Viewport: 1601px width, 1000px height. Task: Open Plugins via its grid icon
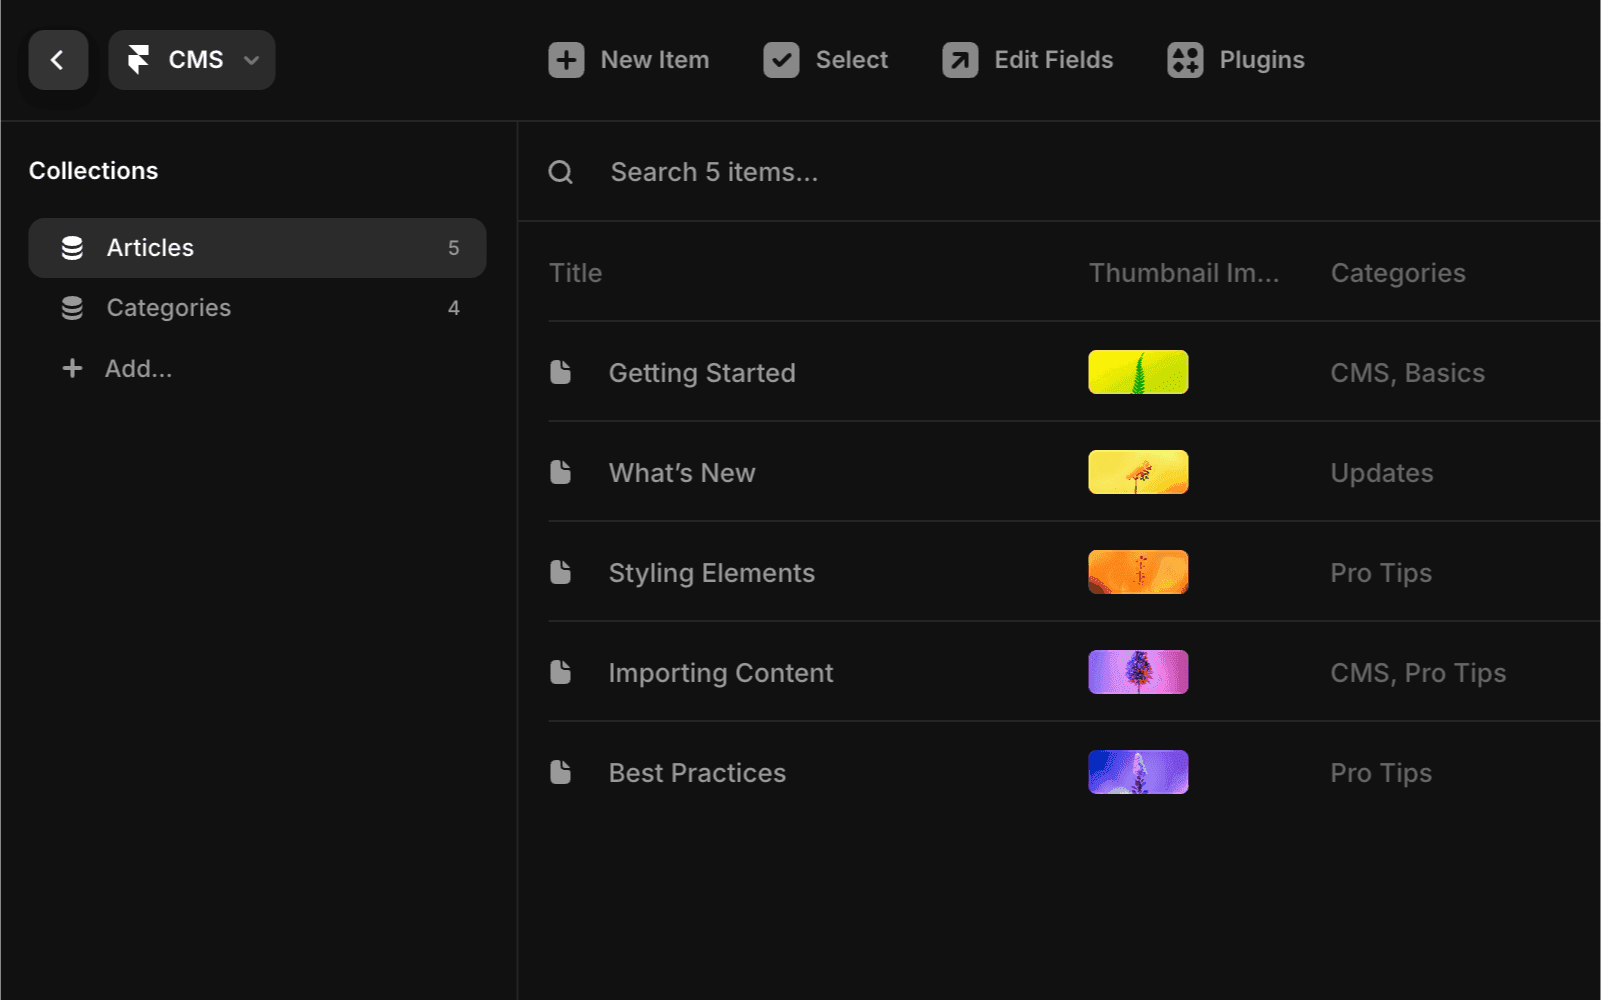click(1184, 60)
